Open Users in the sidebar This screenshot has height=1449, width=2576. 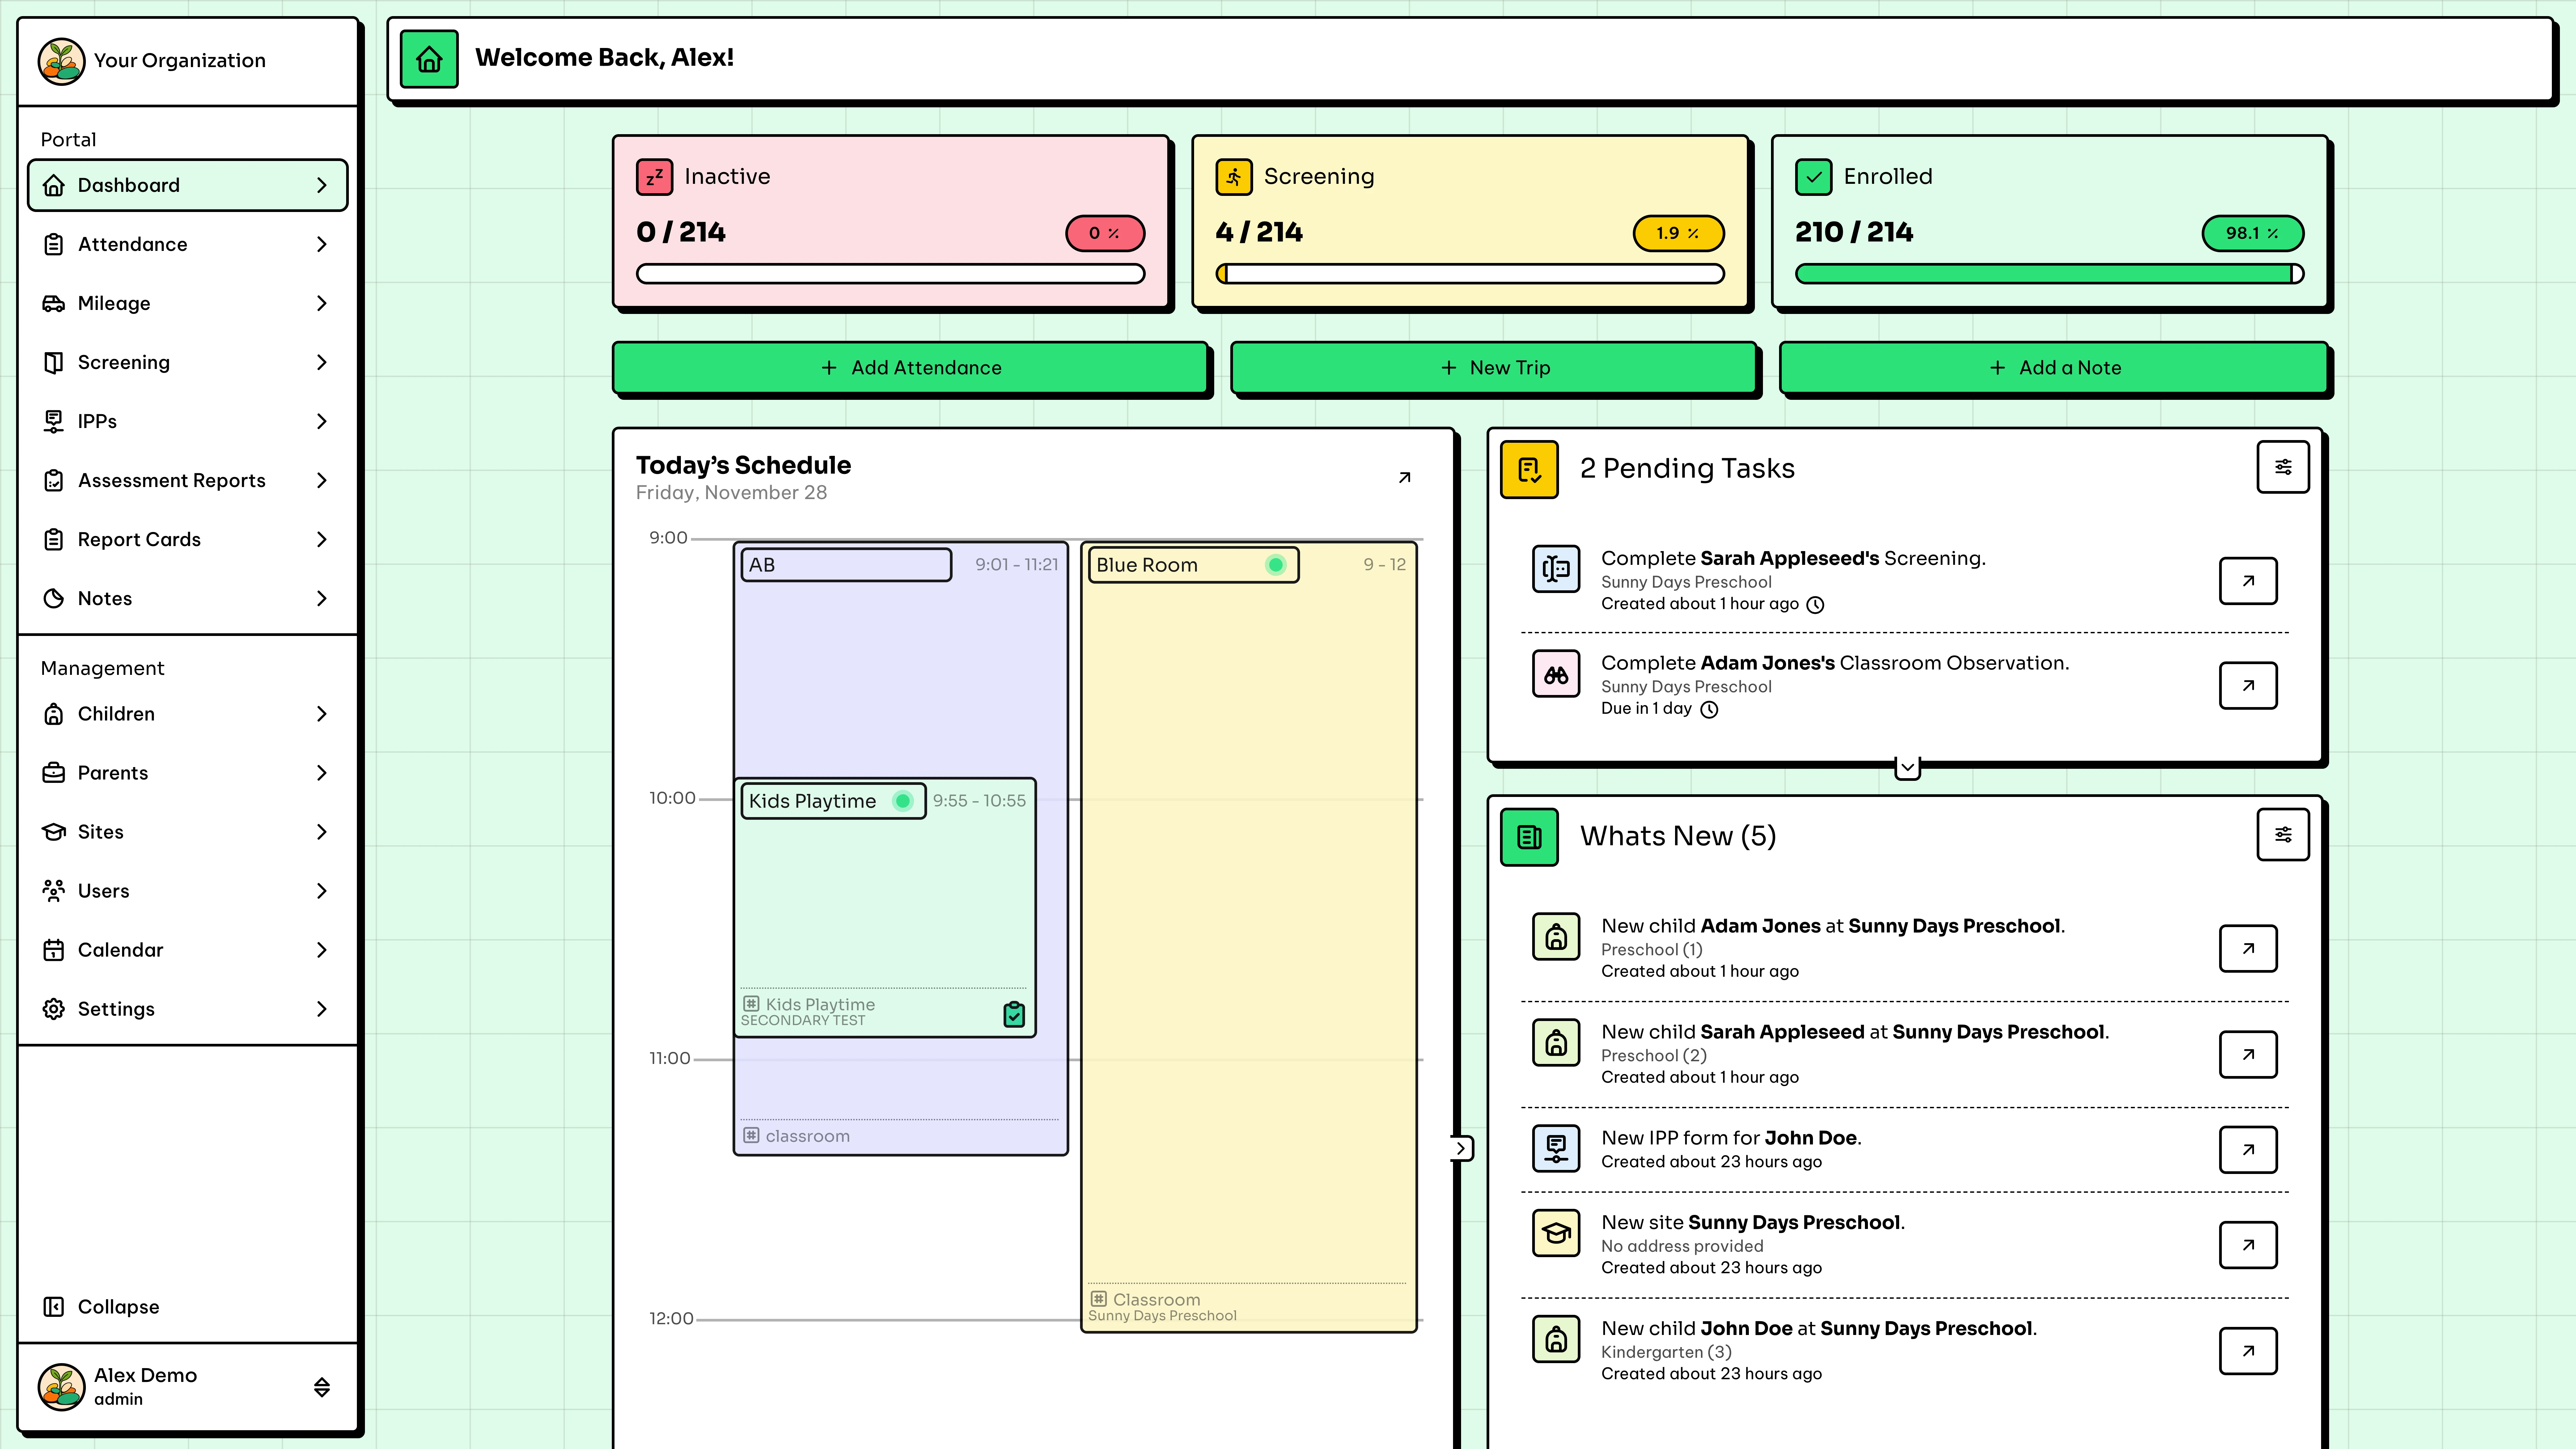[x=187, y=891]
